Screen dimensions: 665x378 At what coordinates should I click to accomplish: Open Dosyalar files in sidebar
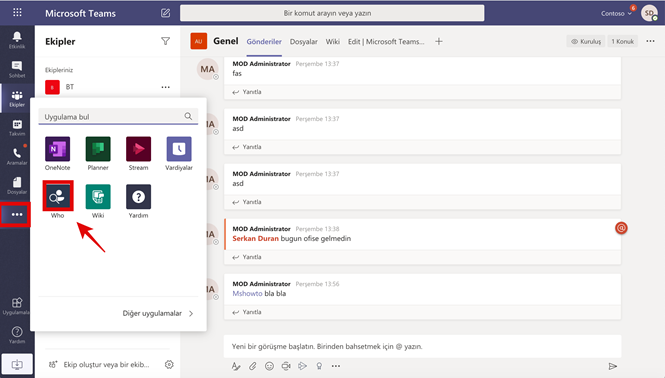tap(17, 185)
